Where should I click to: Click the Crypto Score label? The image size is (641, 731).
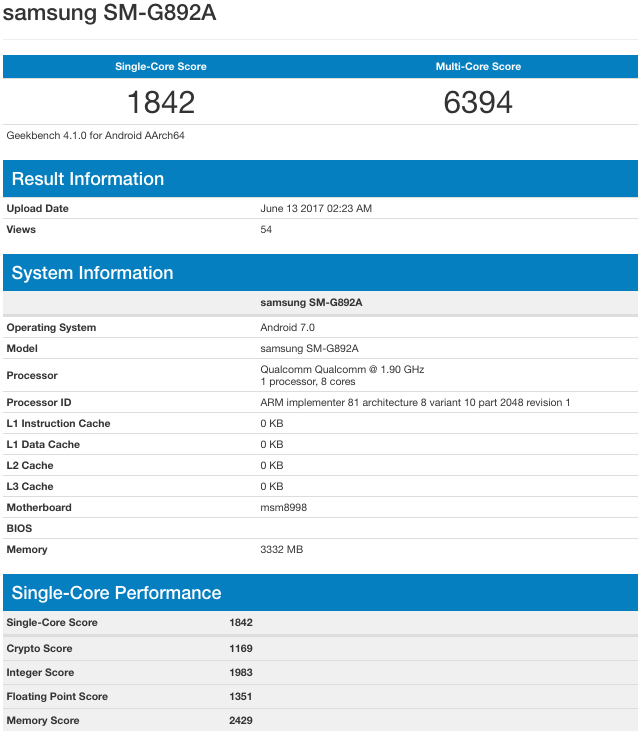(39, 648)
